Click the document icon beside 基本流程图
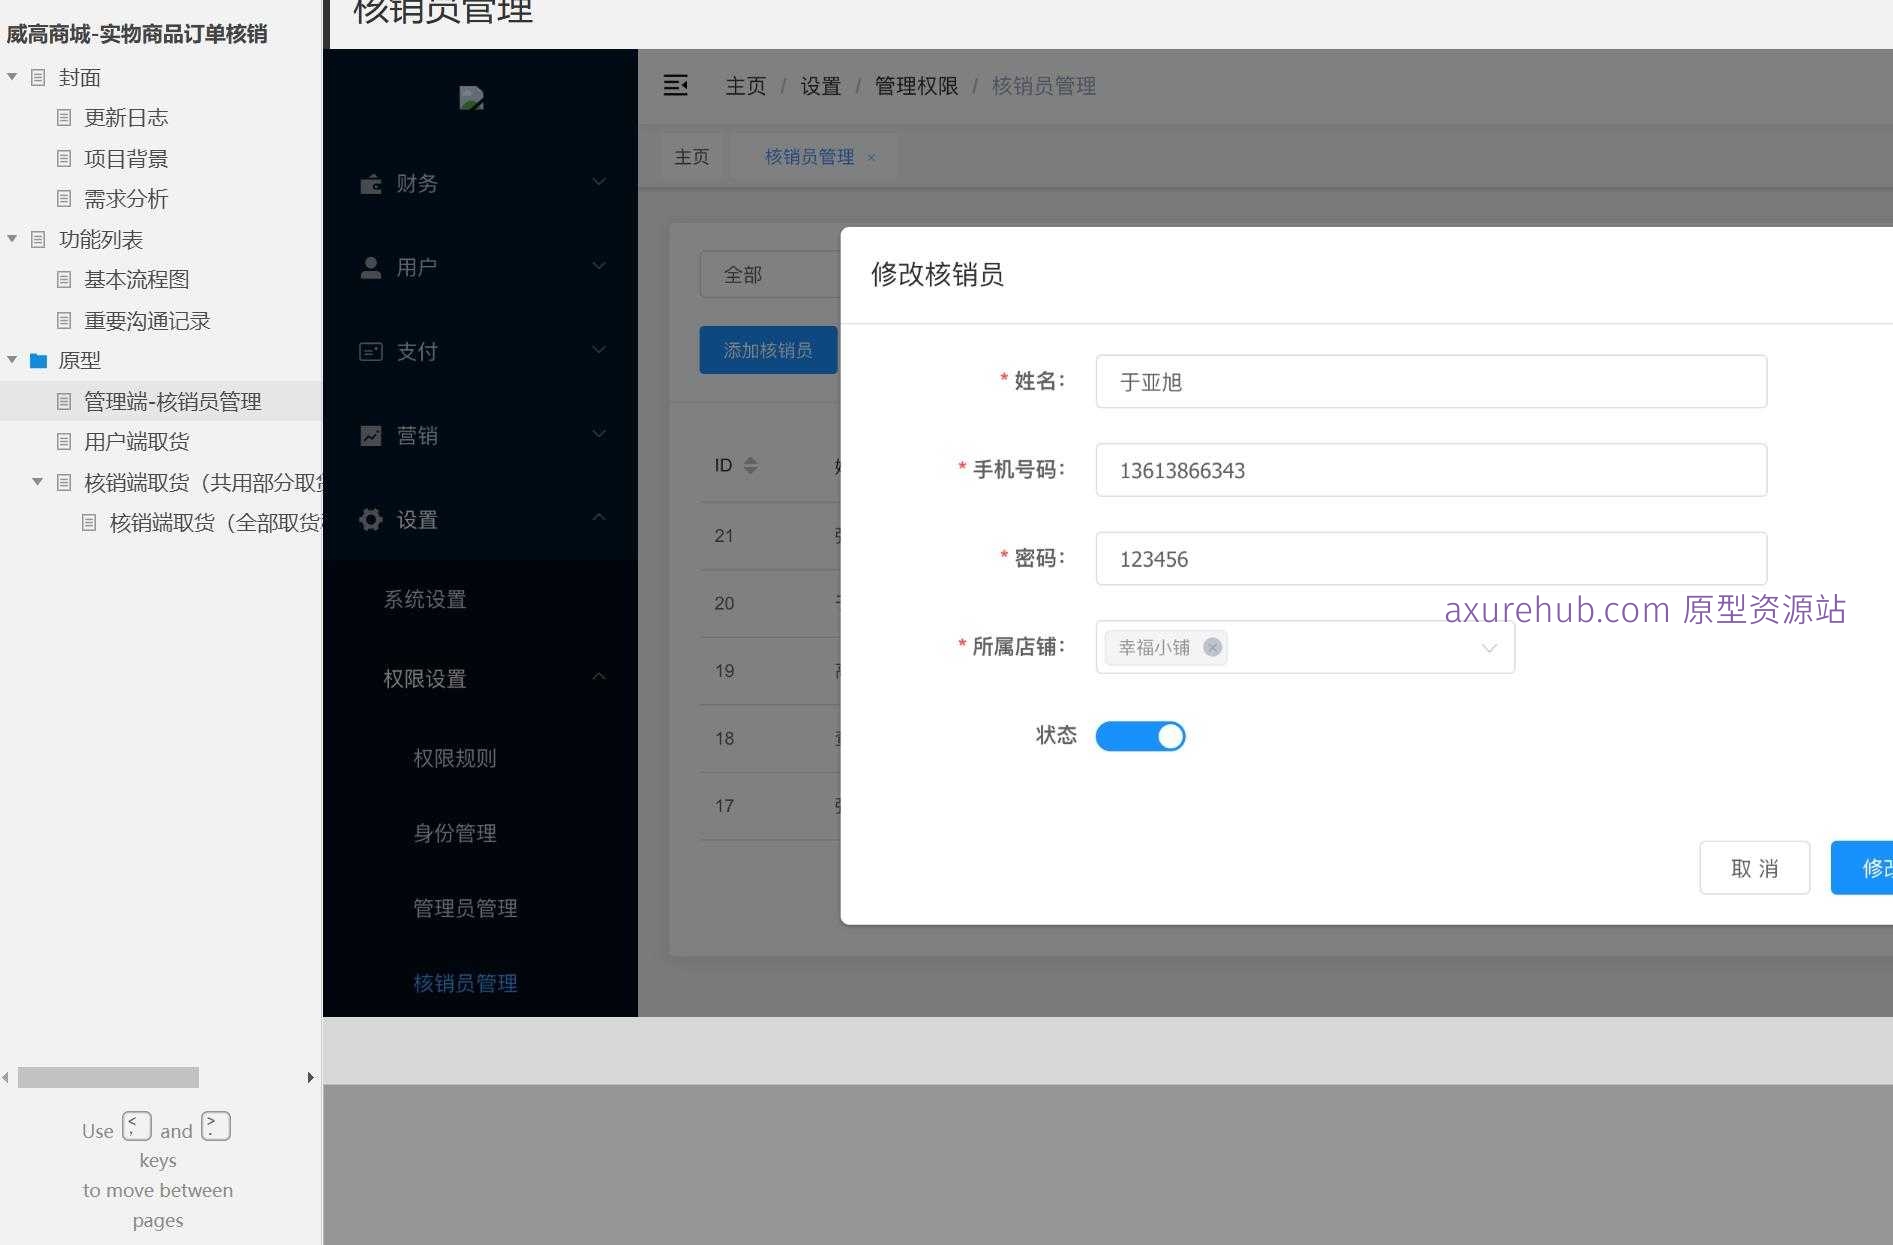The width and height of the screenshot is (1893, 1245). pos(64,279)
